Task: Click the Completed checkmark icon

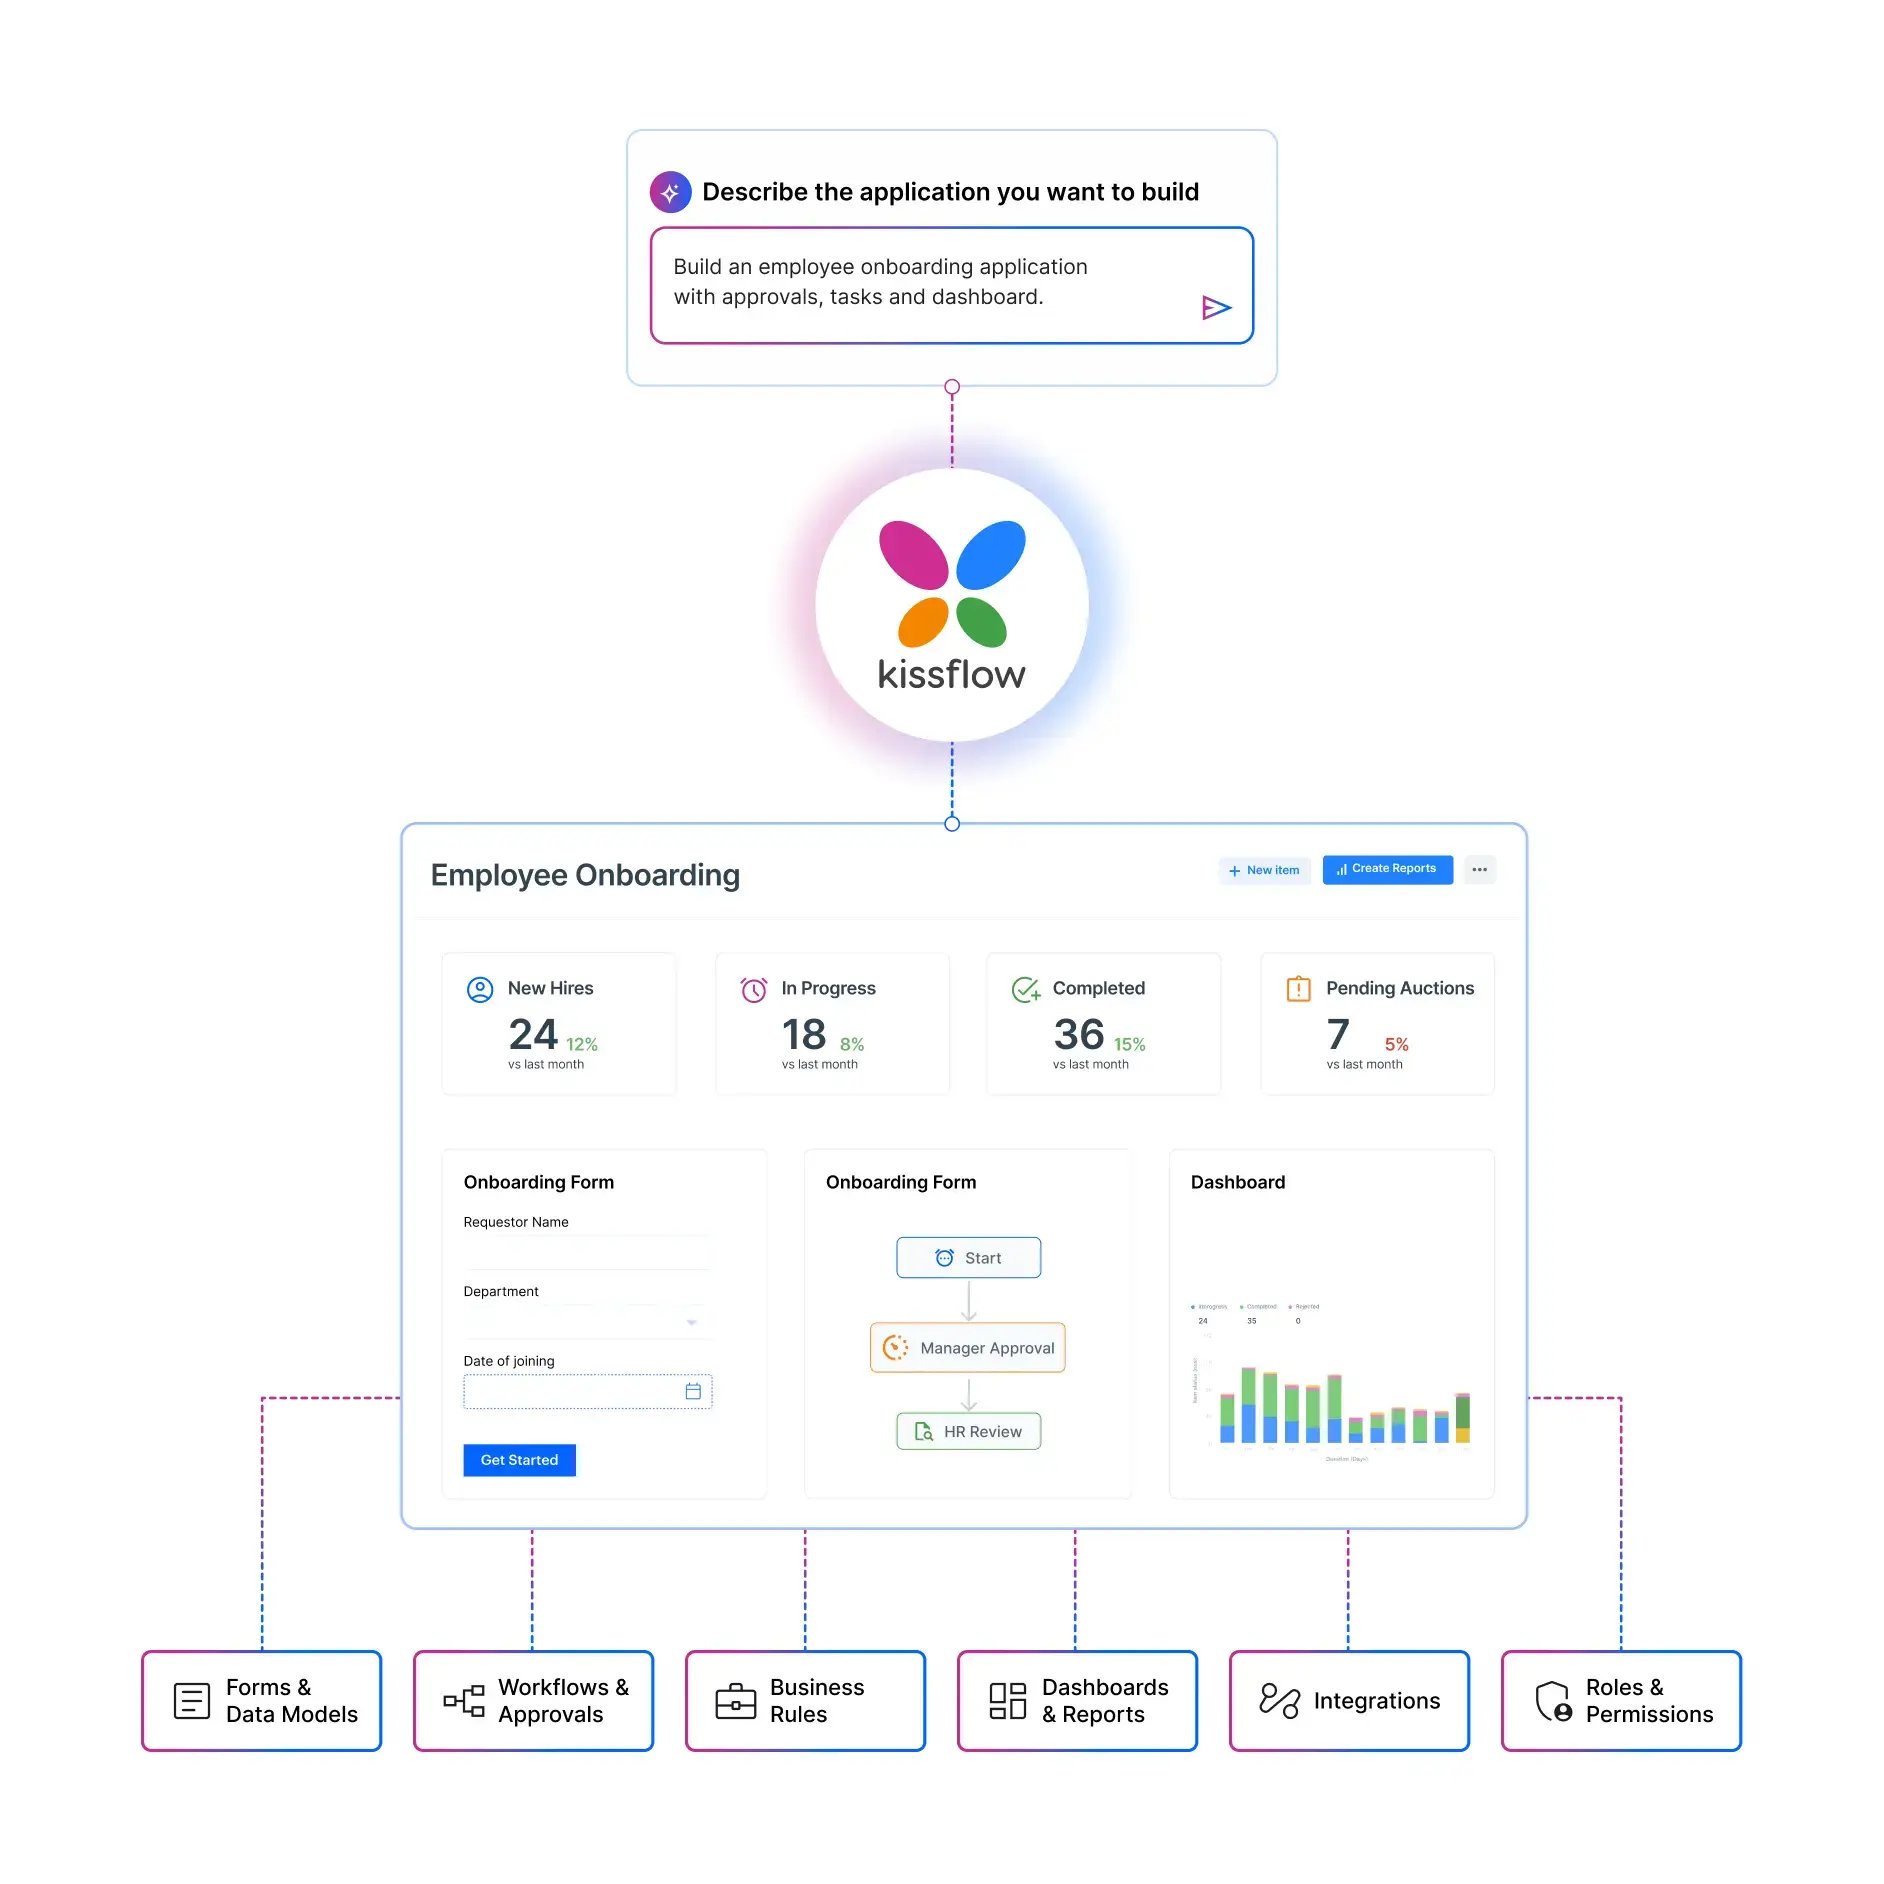Action: pos(1026,990)
